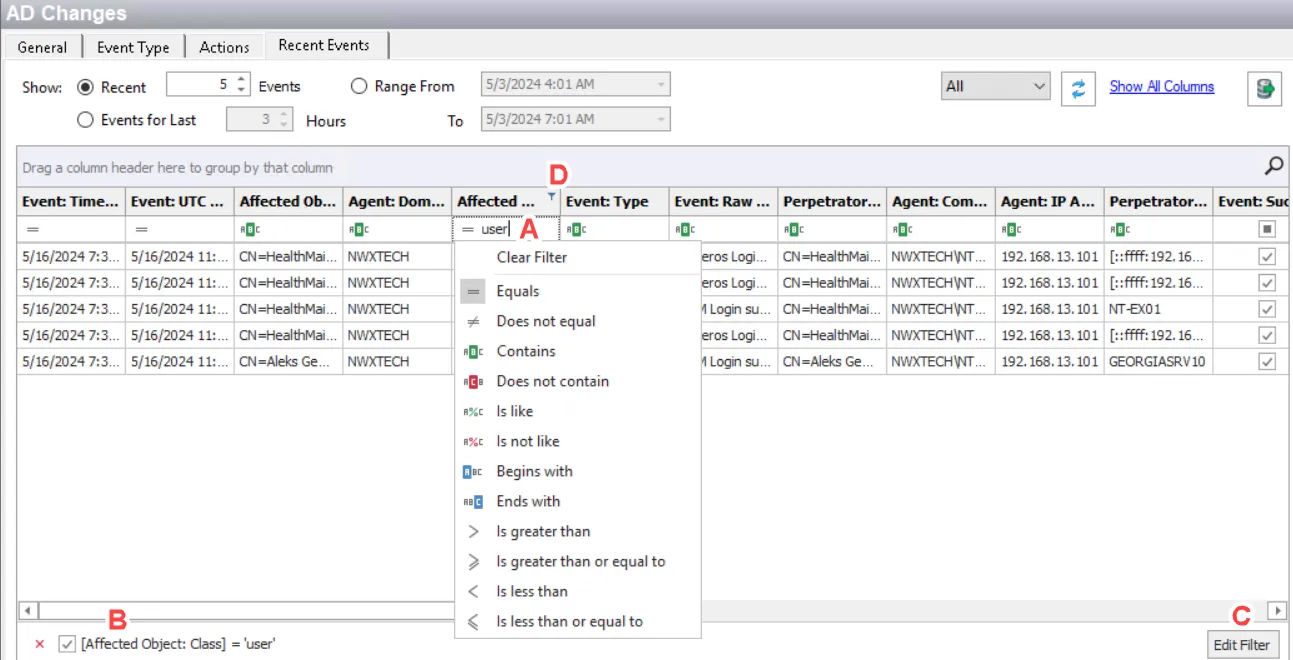
Task: Click ABC filter icon under Affected Ob... column
Action: tap(249, 229)
